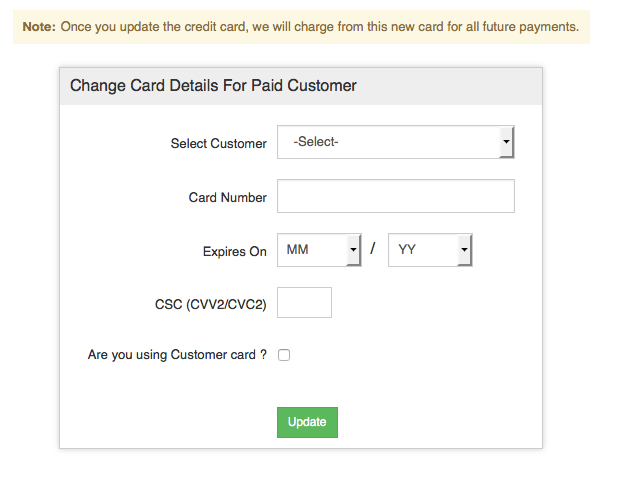Click the arrow button of the MM selector
This screenshot has width=620, height=494.
[353, 250]
